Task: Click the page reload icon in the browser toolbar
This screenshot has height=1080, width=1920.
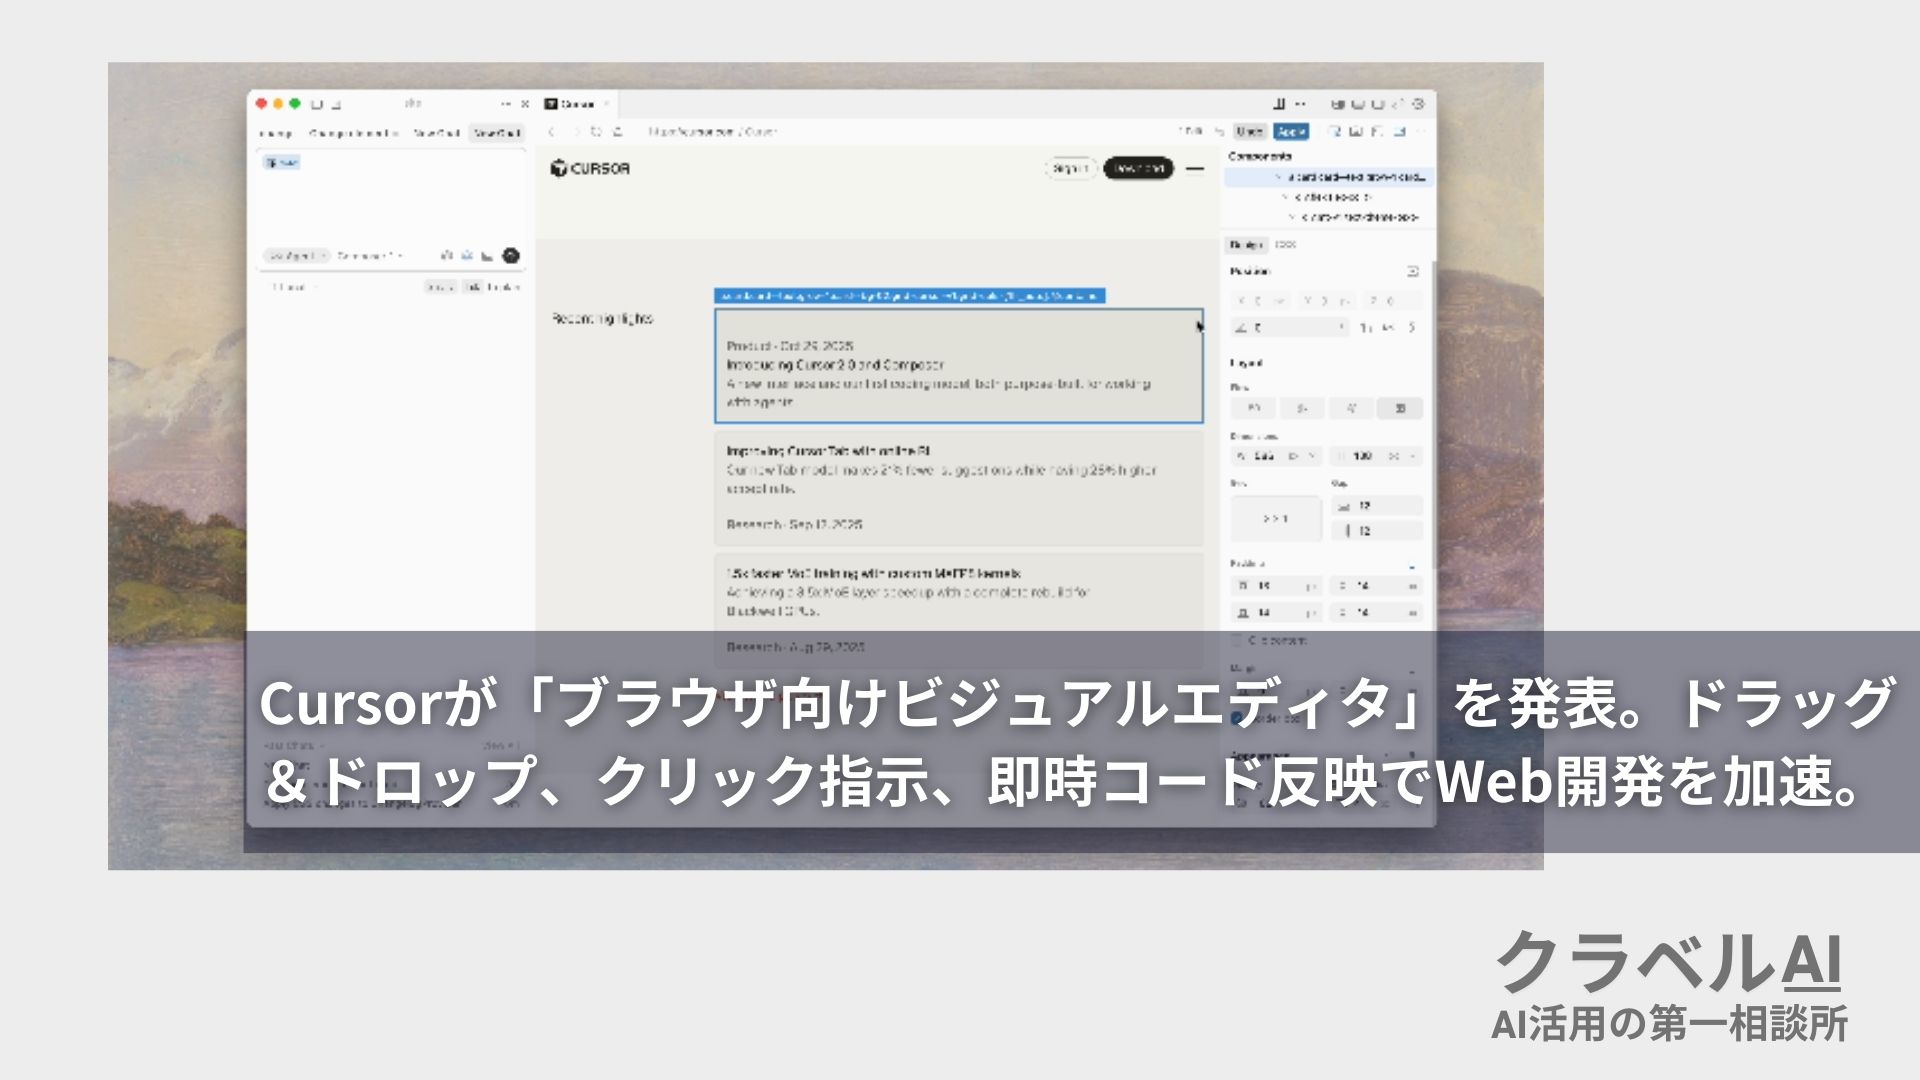Action: tap(595, 133)
